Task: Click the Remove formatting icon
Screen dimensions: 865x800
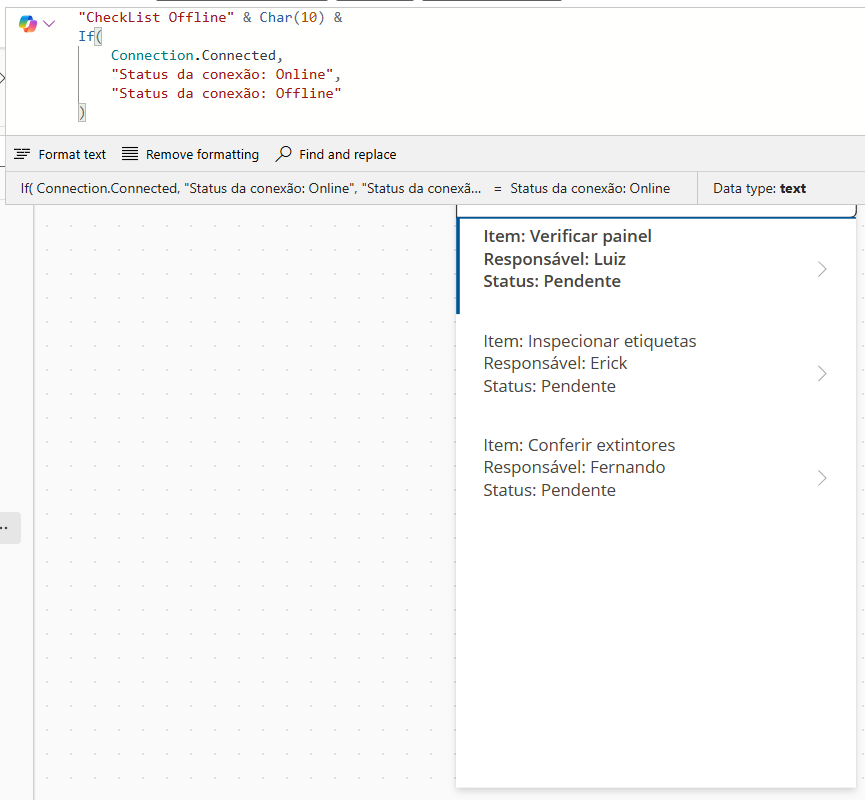Action: pyautogui.click(x=130, y=154)
